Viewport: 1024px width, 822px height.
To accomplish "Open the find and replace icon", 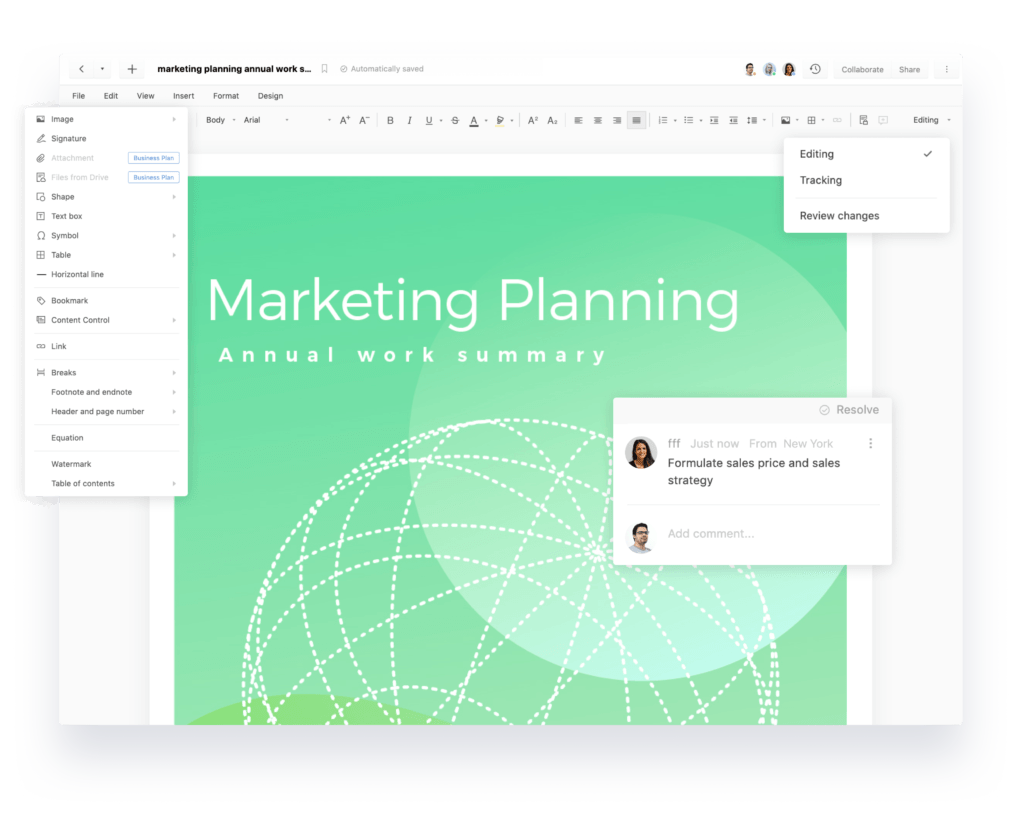I will coord(863,120).
